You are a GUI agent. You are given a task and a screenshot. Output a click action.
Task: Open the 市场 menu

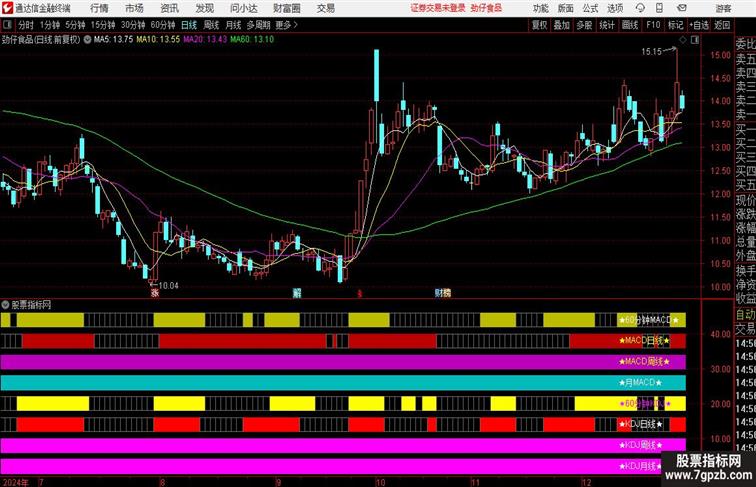[x=135, y=8]
